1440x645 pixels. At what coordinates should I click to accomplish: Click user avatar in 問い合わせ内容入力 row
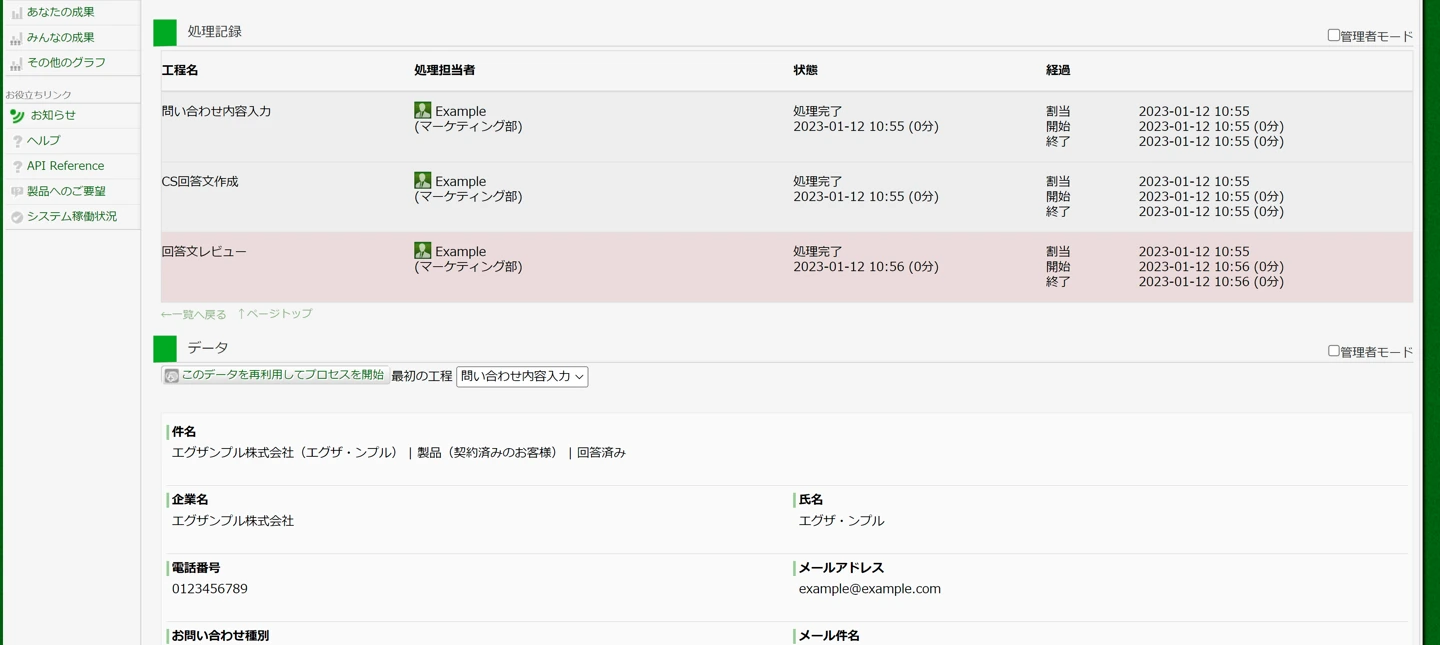tap(423, 110)
